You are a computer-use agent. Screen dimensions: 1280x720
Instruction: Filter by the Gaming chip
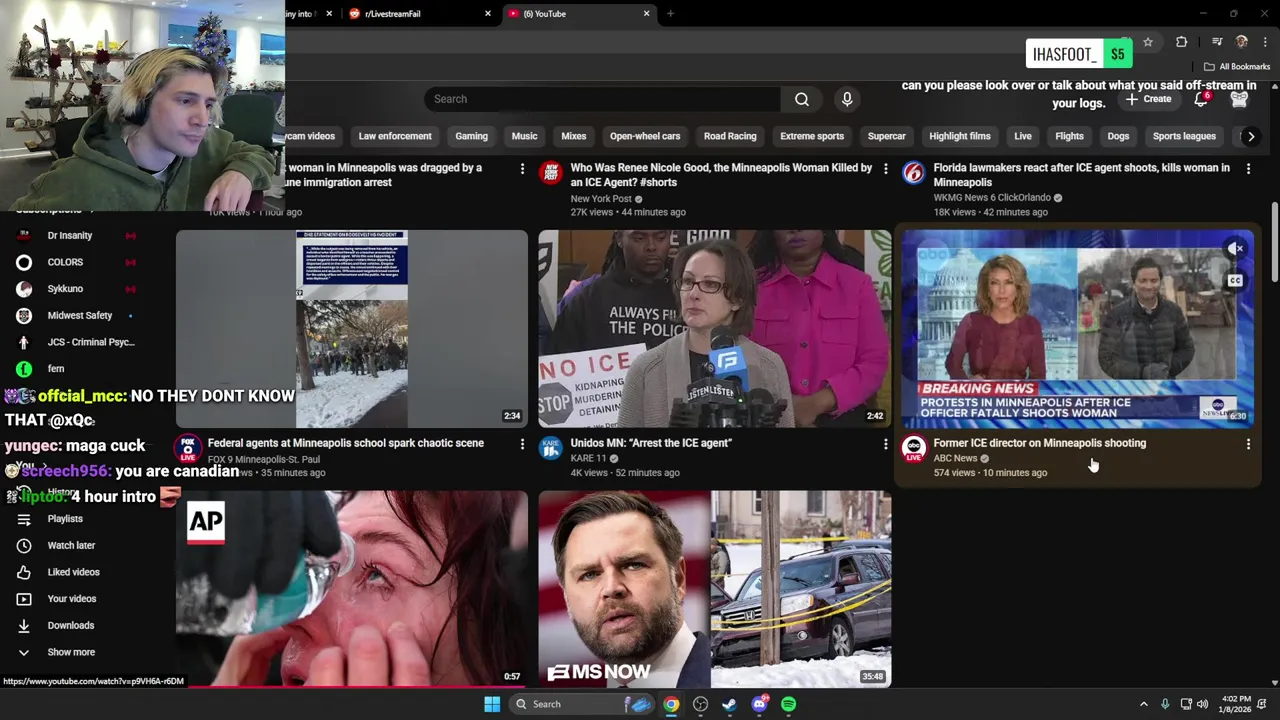[471, 136]
